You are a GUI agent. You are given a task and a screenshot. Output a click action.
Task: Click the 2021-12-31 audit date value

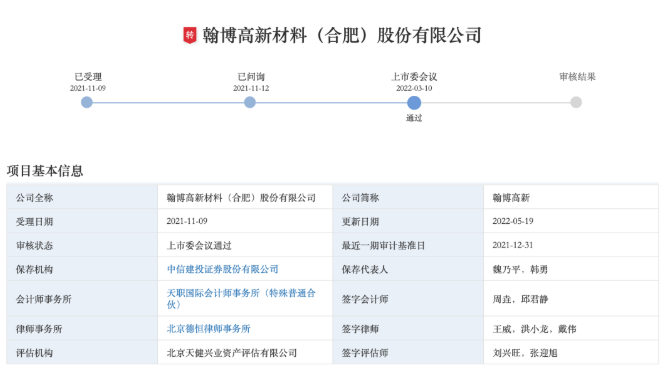[513, 245]
